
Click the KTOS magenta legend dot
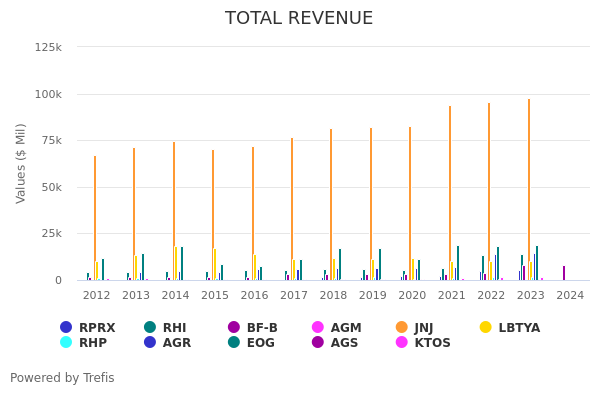tap(402, 343)
